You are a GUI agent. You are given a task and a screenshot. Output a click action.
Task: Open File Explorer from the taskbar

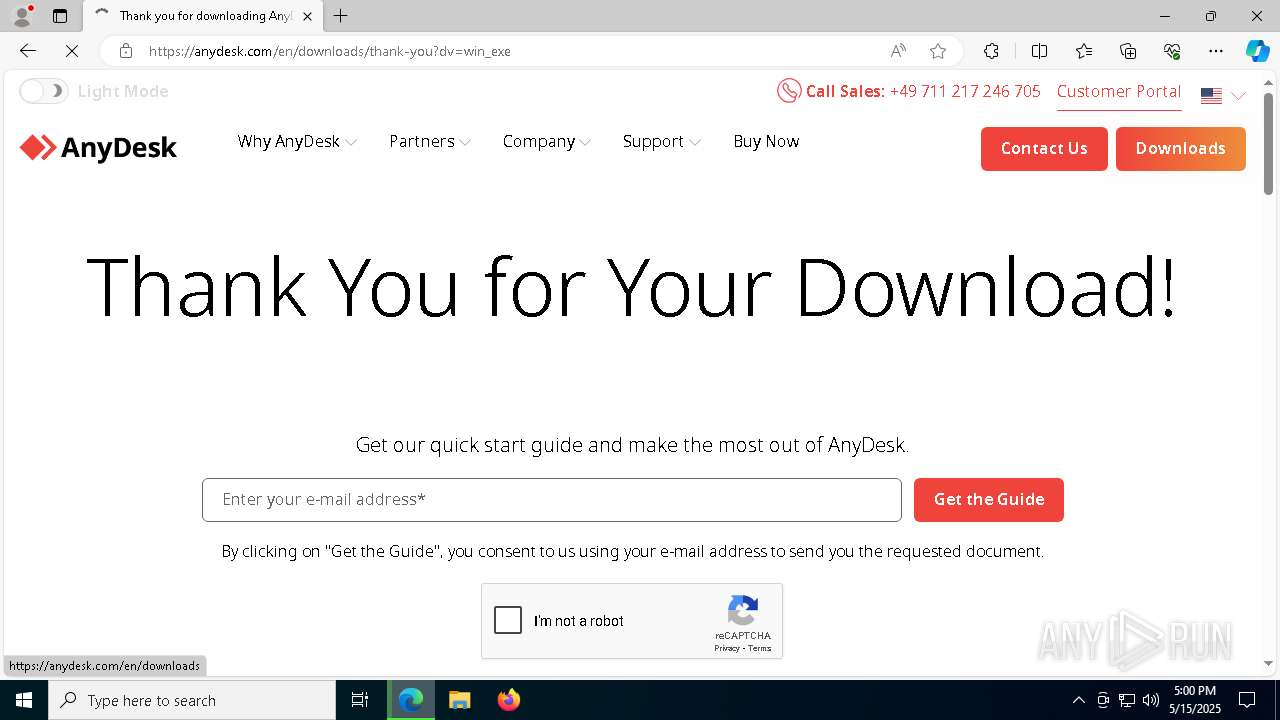point(459,700)
